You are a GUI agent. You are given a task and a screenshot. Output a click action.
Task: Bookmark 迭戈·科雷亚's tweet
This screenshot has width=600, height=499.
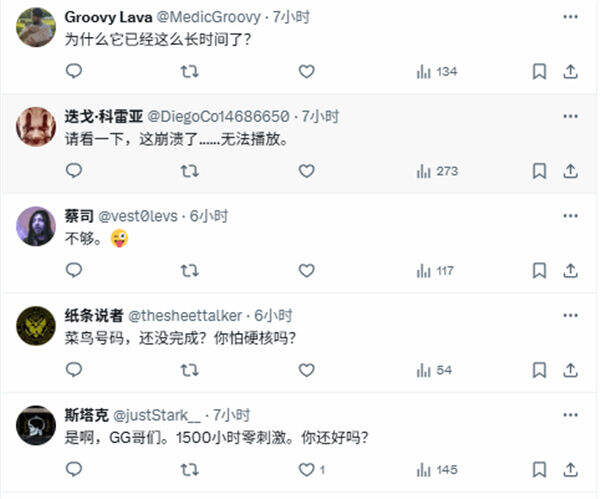click(x=539, y=171)
